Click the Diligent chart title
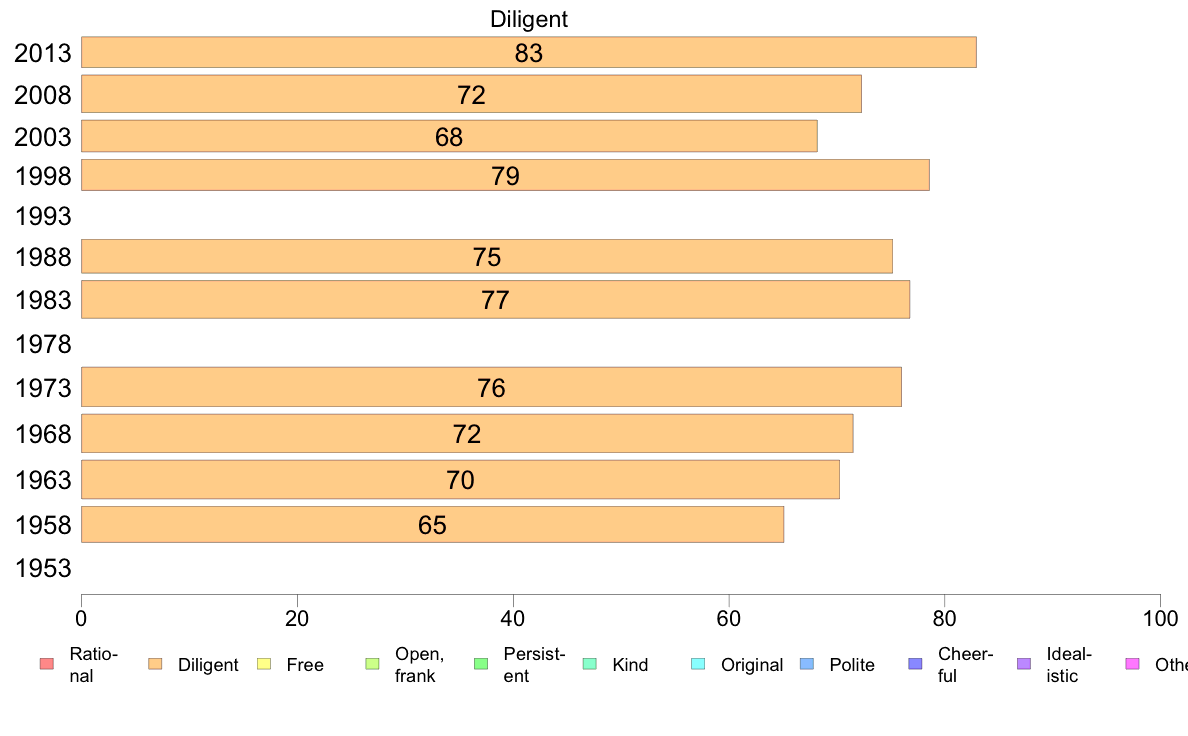1188x736 pixels. (x=529, y=19)
